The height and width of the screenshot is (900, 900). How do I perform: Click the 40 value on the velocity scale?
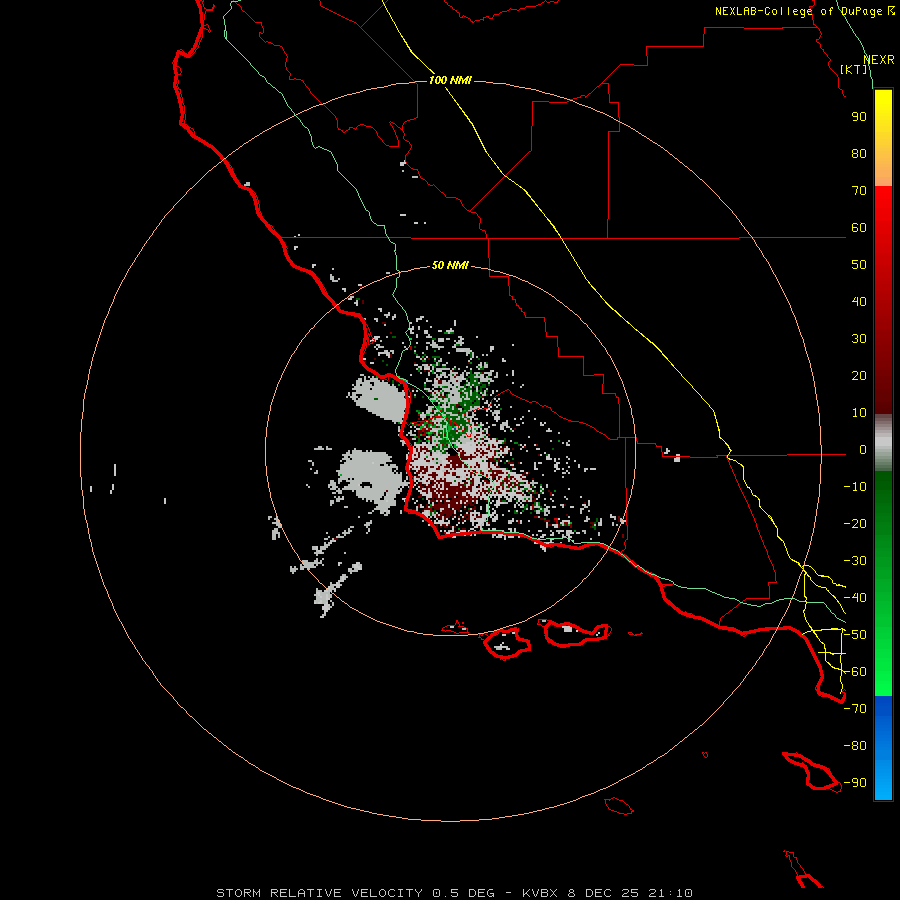click(859, 302)
